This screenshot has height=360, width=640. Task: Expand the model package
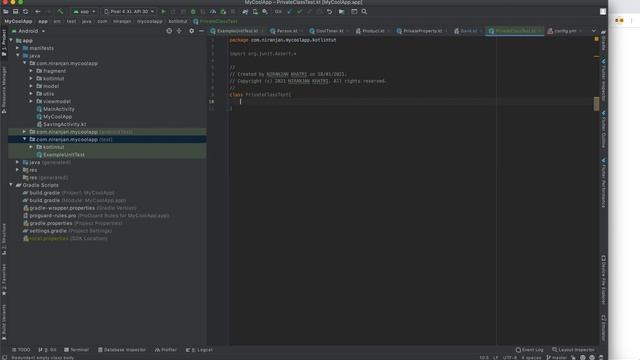[31, 86]
